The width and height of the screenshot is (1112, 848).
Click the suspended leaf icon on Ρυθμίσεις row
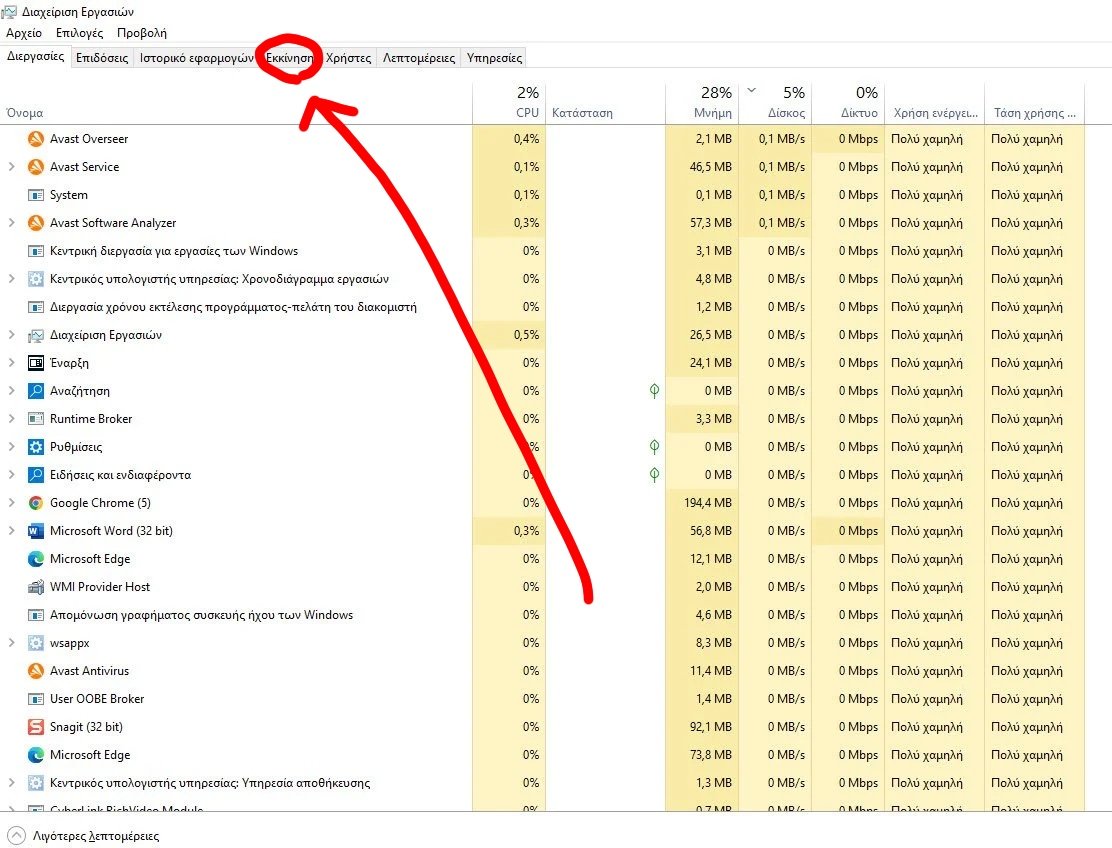[x=655, y=447]
